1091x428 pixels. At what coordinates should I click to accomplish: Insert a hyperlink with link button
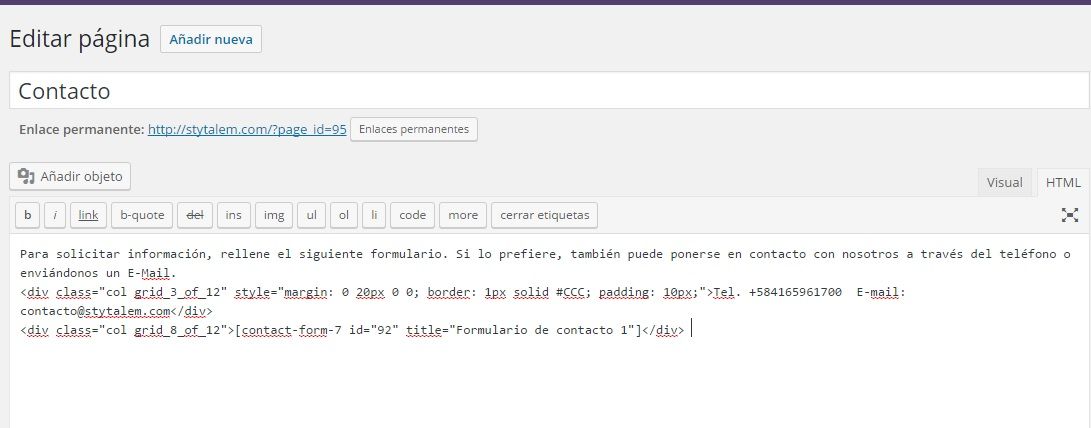point(88,215)
